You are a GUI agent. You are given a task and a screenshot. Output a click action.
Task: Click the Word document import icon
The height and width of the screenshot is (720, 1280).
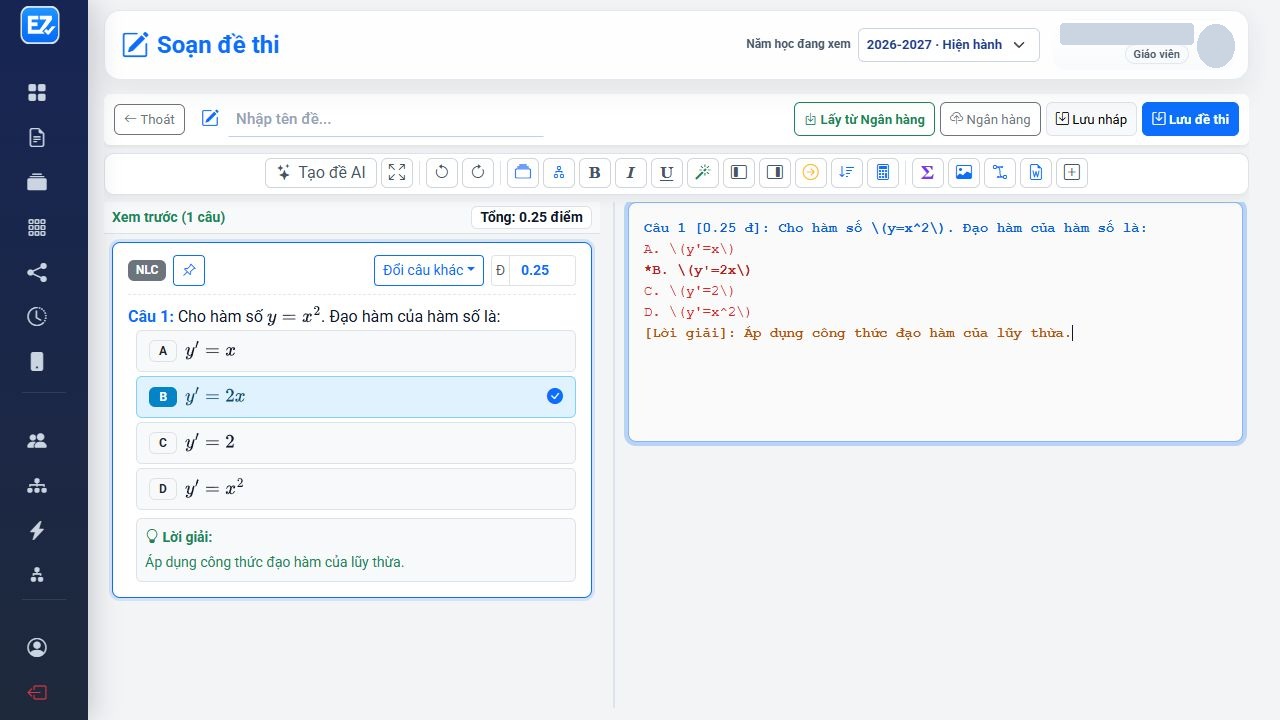1036,172
